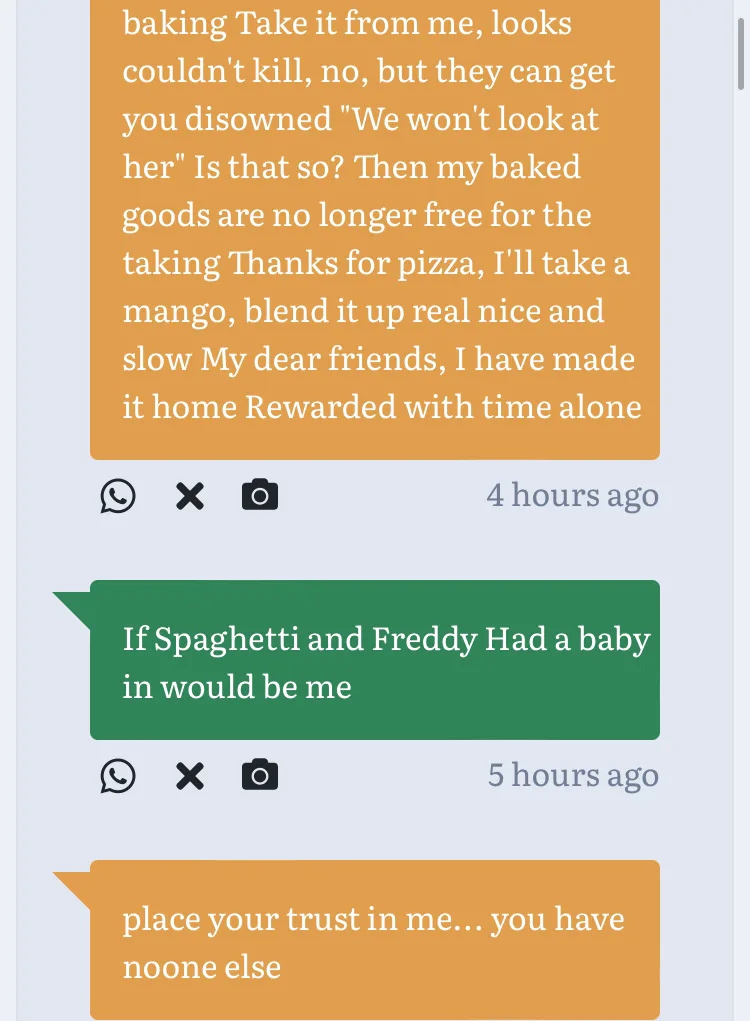Share the Spaghetti and Freddy message on X
Screen dimensions: 750x1021
[189, 776]
